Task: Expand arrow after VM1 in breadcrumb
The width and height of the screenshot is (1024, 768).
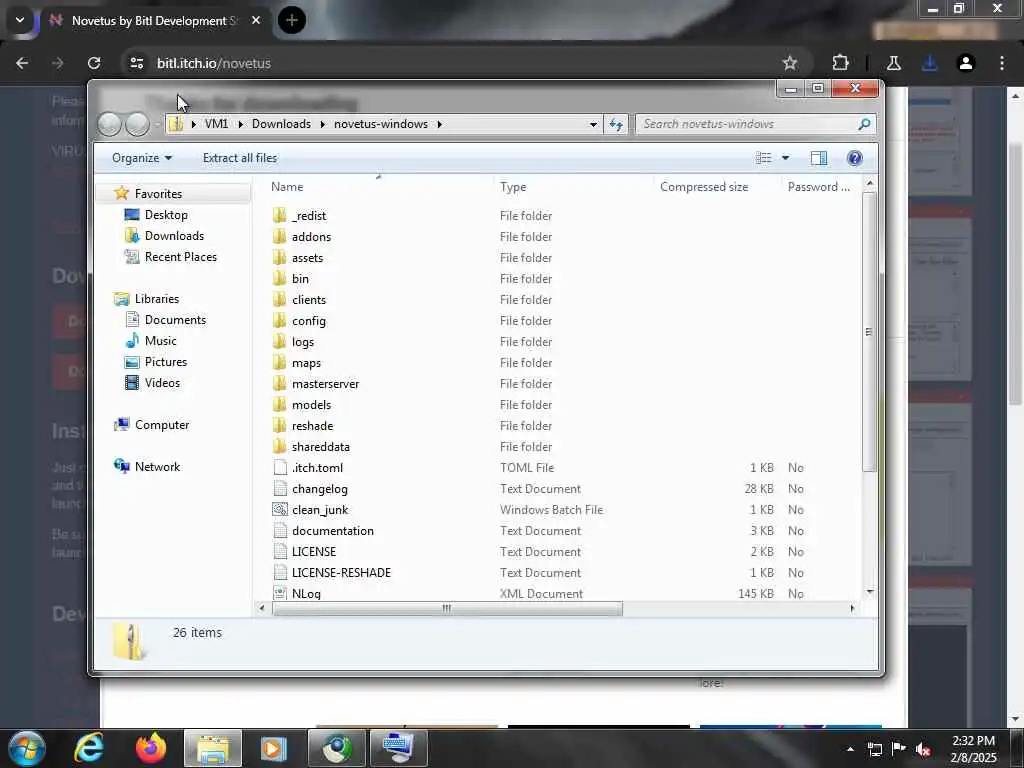Action: [x=240, y=124]
